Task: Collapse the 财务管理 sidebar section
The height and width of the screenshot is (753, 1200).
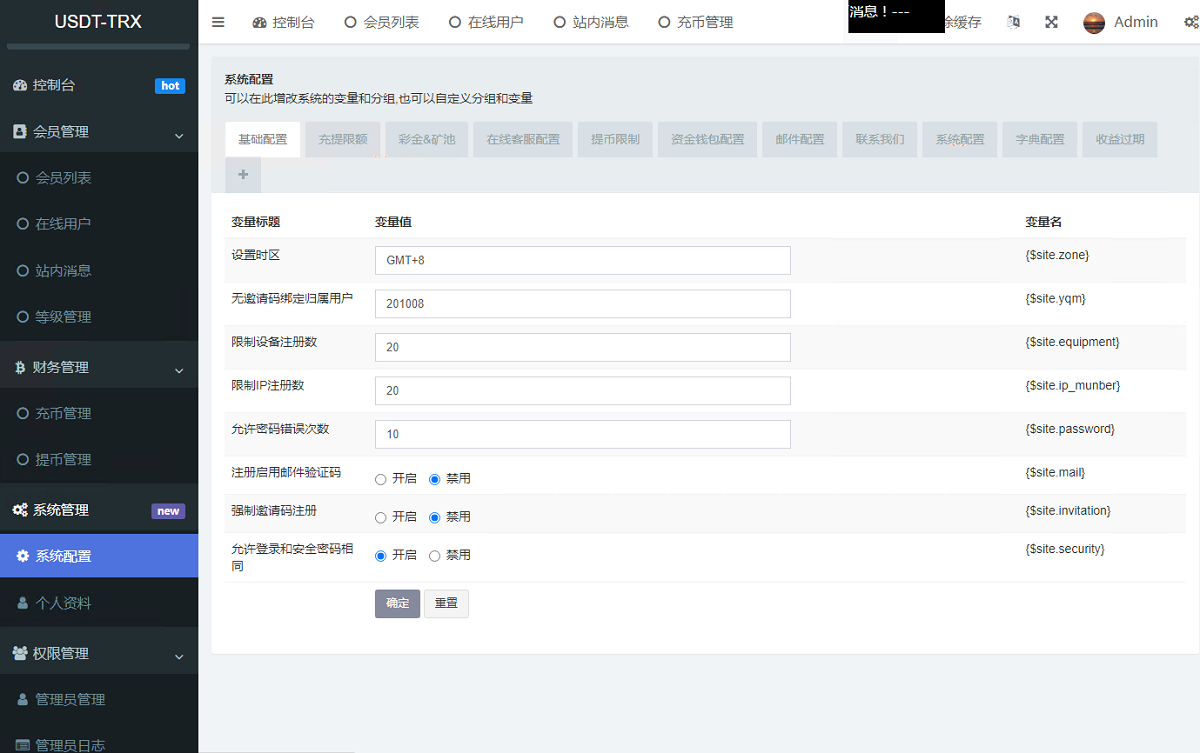Action: pyautogui.click(x=179, y=370)
